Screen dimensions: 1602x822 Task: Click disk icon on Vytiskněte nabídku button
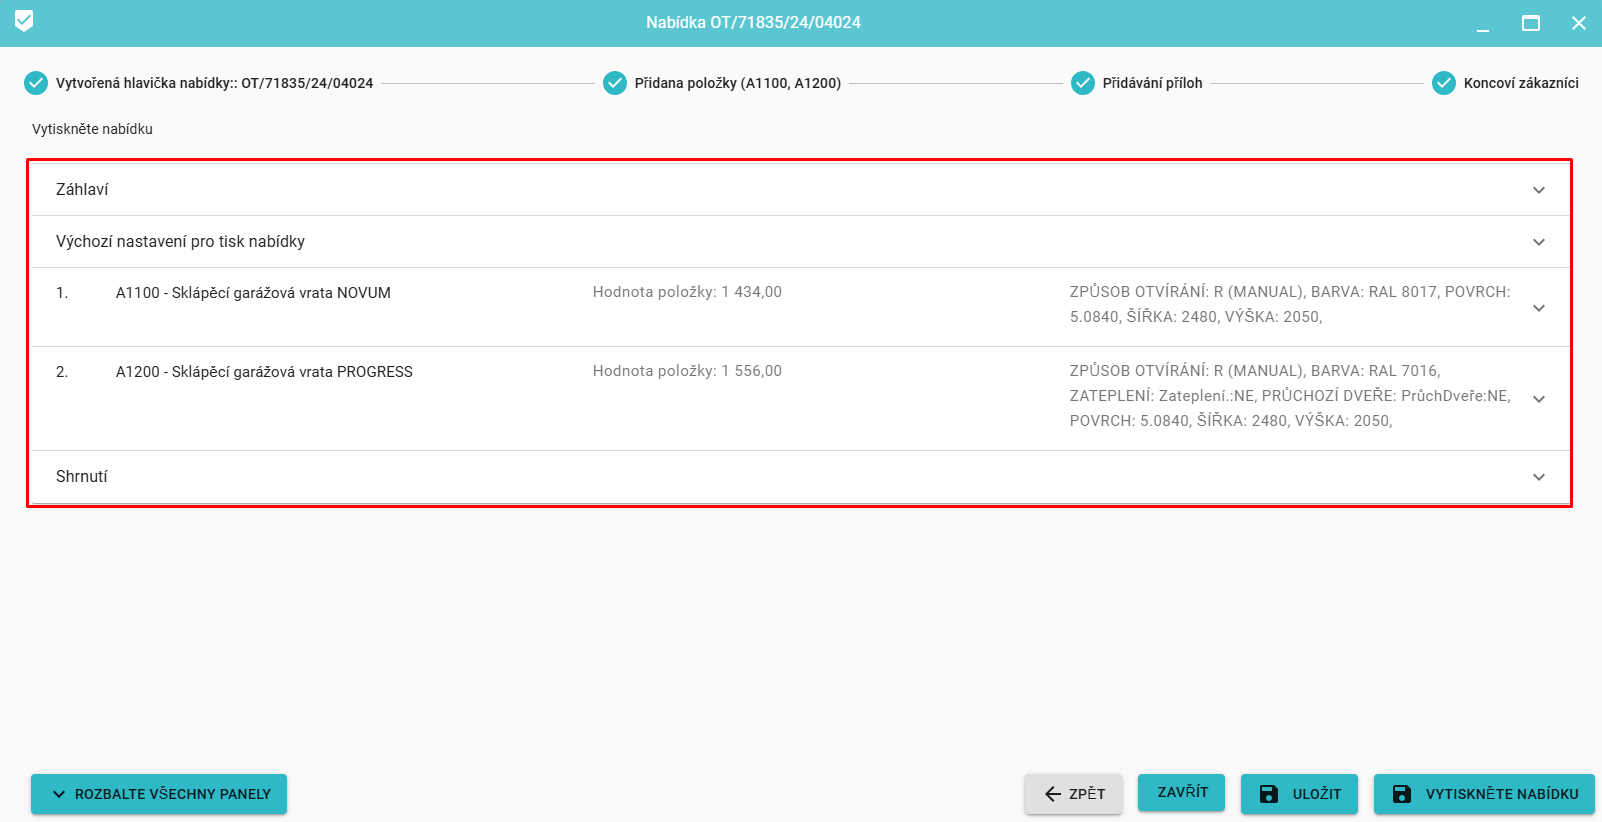pos(1402,794)
